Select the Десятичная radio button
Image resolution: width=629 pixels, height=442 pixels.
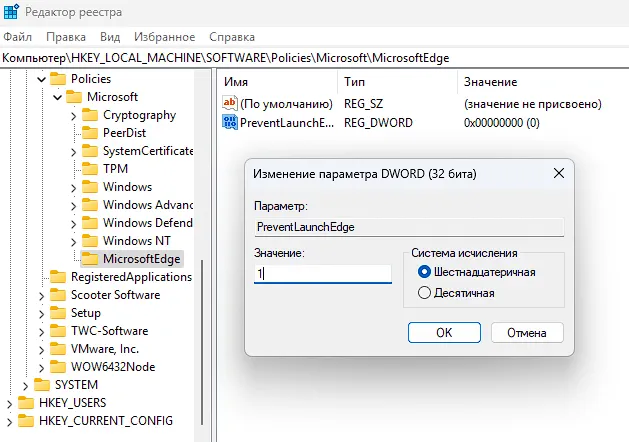(424, 293)
